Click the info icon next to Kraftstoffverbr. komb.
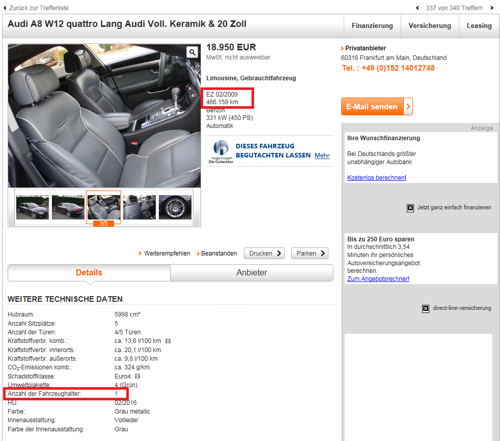500x441 pixels. (x=168, y=341)
